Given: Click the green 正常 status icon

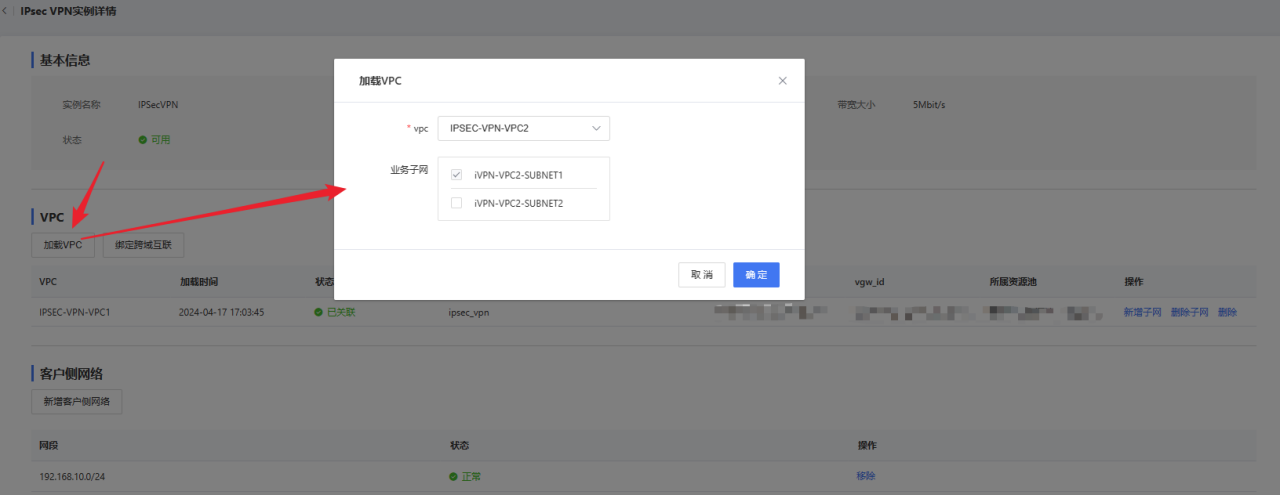Looking at the screenshot, I should (x=453, y=477).
